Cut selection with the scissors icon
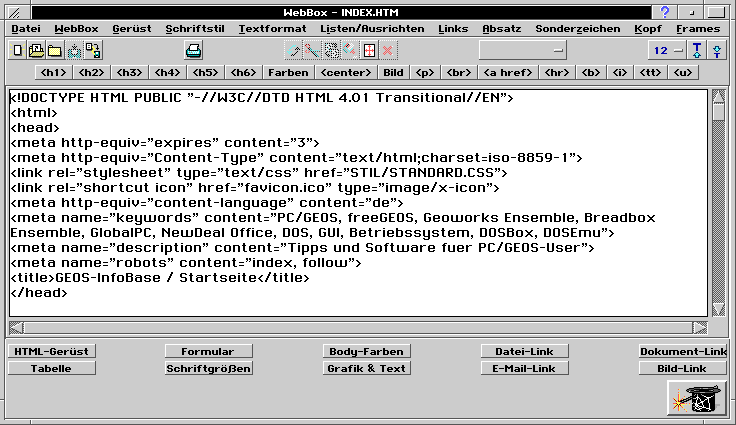 coord(313,50)
